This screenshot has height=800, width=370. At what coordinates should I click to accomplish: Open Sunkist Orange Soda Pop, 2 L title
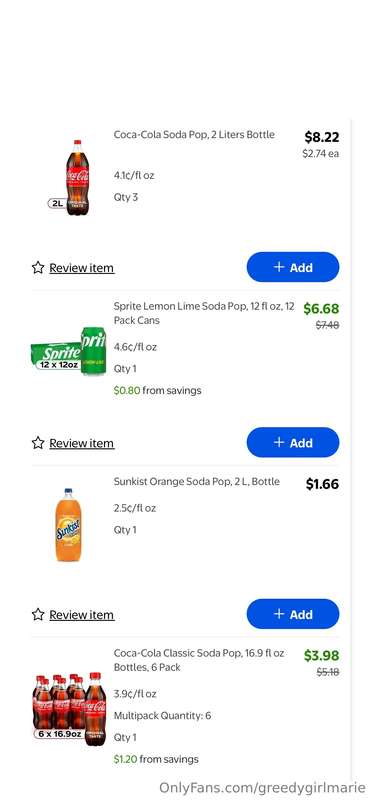click(196, 481)
